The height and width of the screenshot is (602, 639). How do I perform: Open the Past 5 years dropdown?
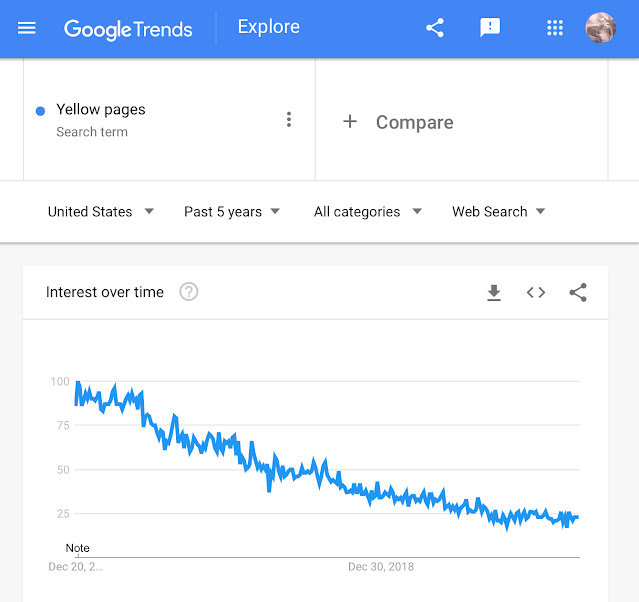coord(232,212)
